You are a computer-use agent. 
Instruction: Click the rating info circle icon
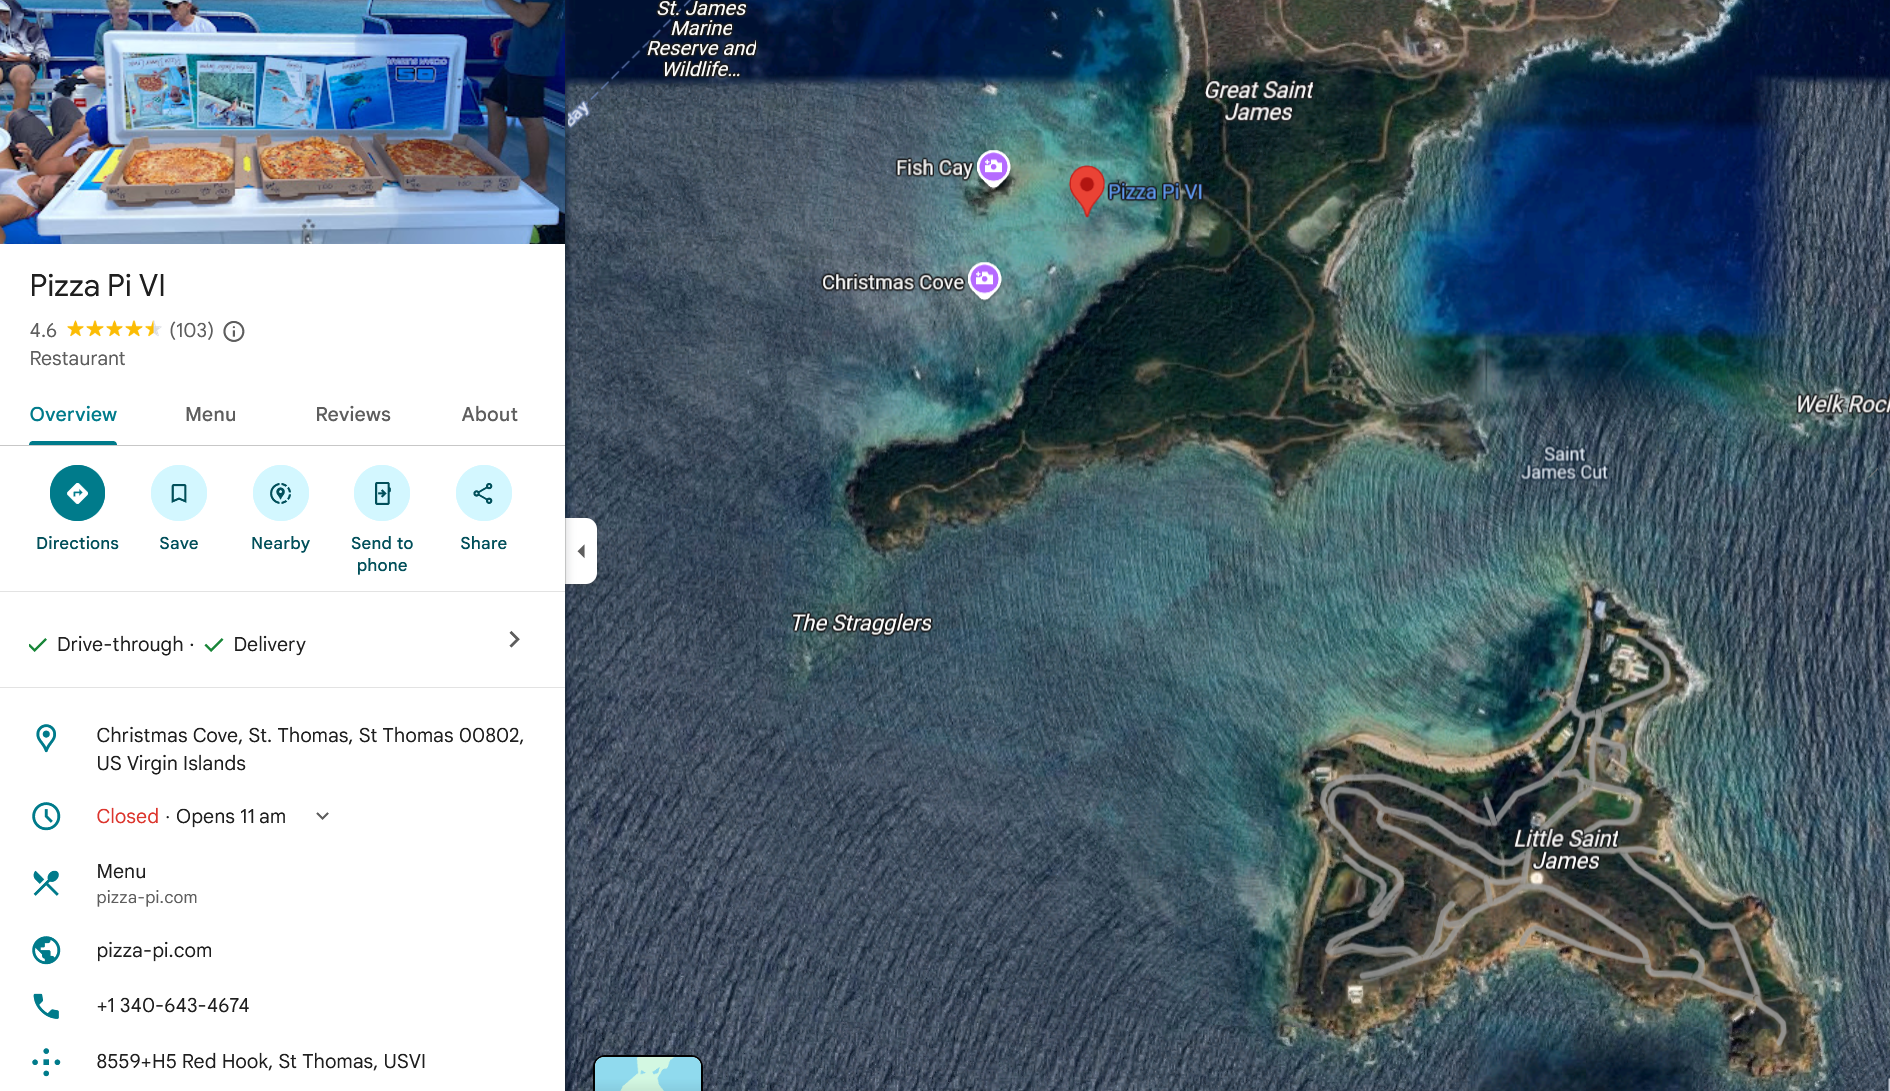(x=234, y=331)
